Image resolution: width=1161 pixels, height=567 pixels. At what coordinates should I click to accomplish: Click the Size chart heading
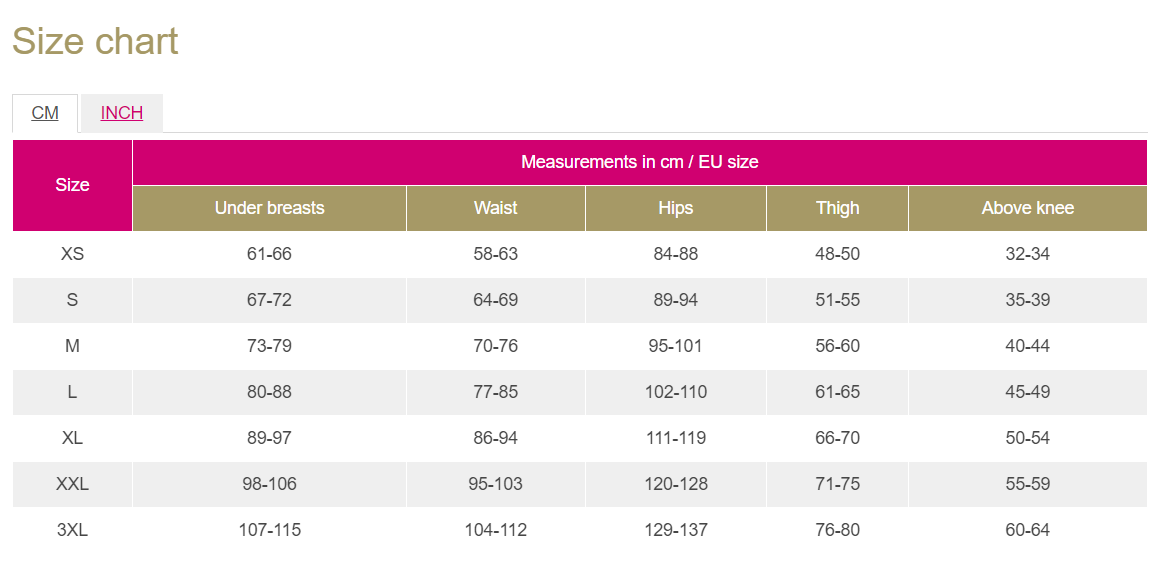(96, 41)
